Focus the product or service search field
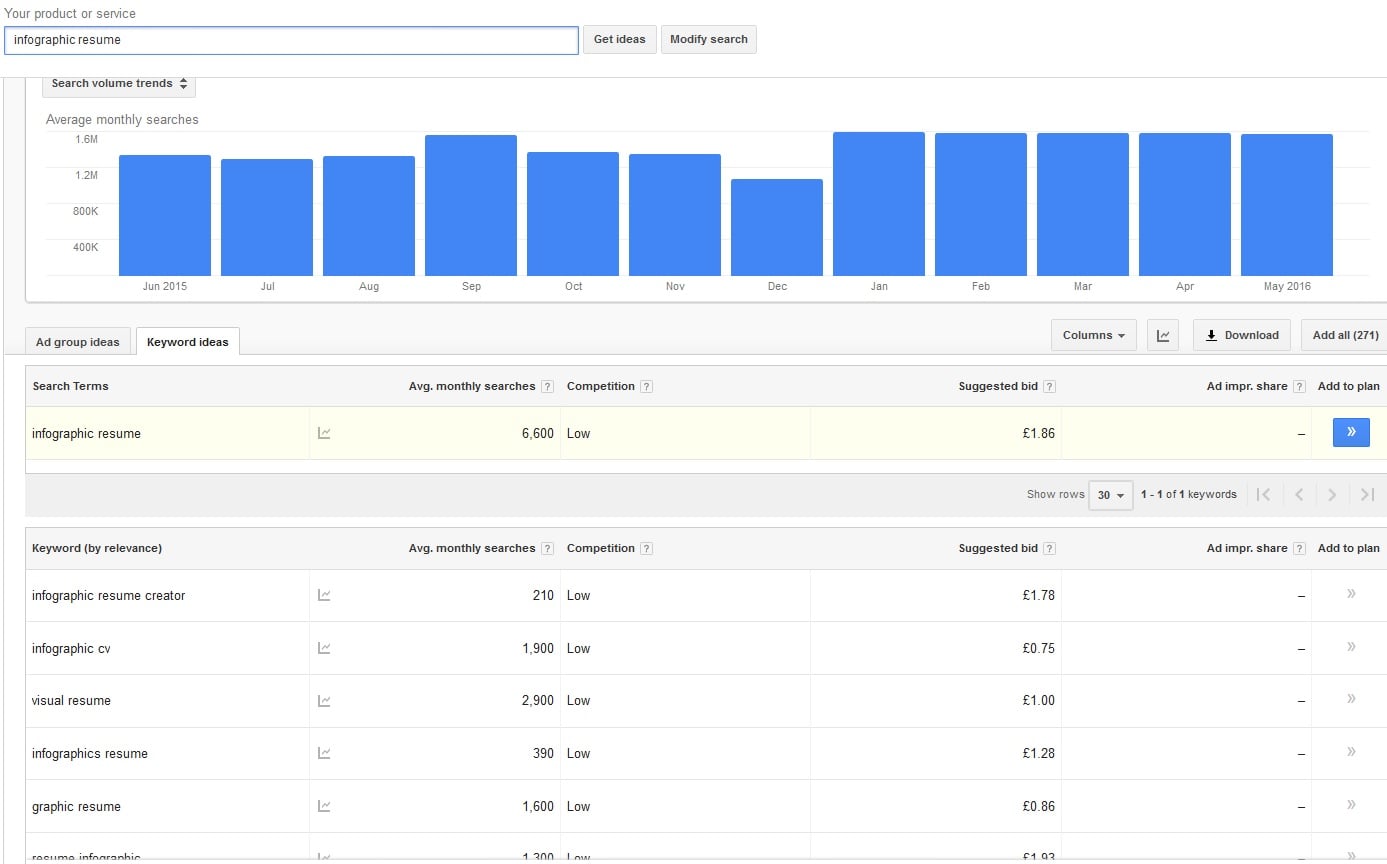The width and height of the screenshot is (1387, 864). pyautogui.click(x=291, y=40)
